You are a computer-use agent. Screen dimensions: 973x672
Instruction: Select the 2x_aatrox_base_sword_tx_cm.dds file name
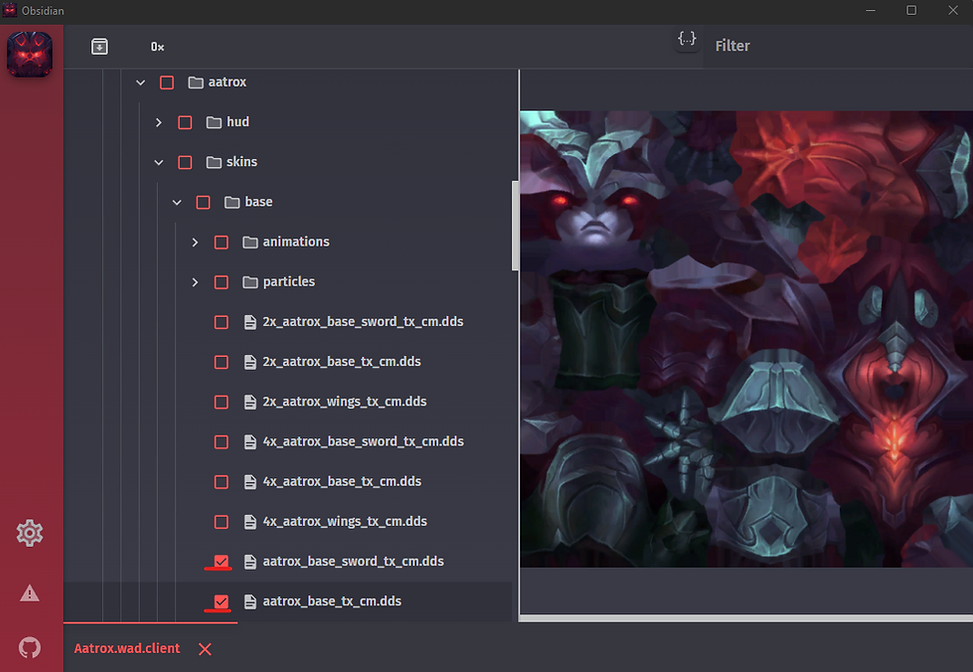coord(363,321)
